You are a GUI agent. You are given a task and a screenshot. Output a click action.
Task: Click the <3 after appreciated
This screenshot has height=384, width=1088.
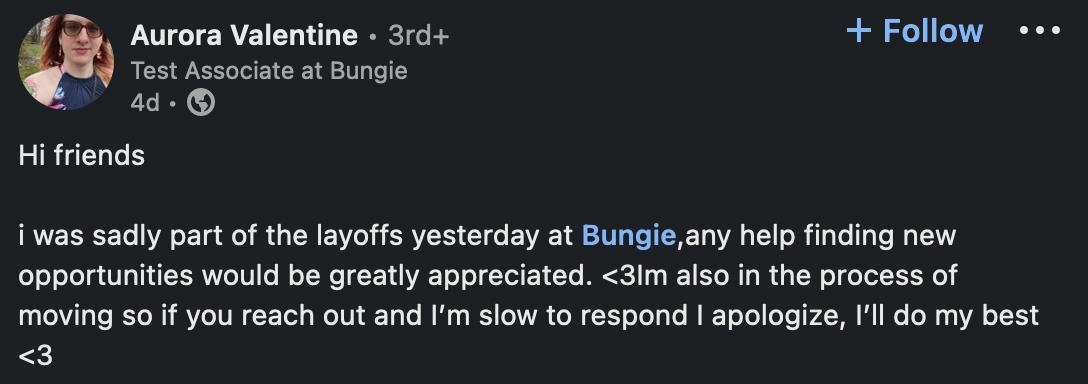[x=618, y=276]
